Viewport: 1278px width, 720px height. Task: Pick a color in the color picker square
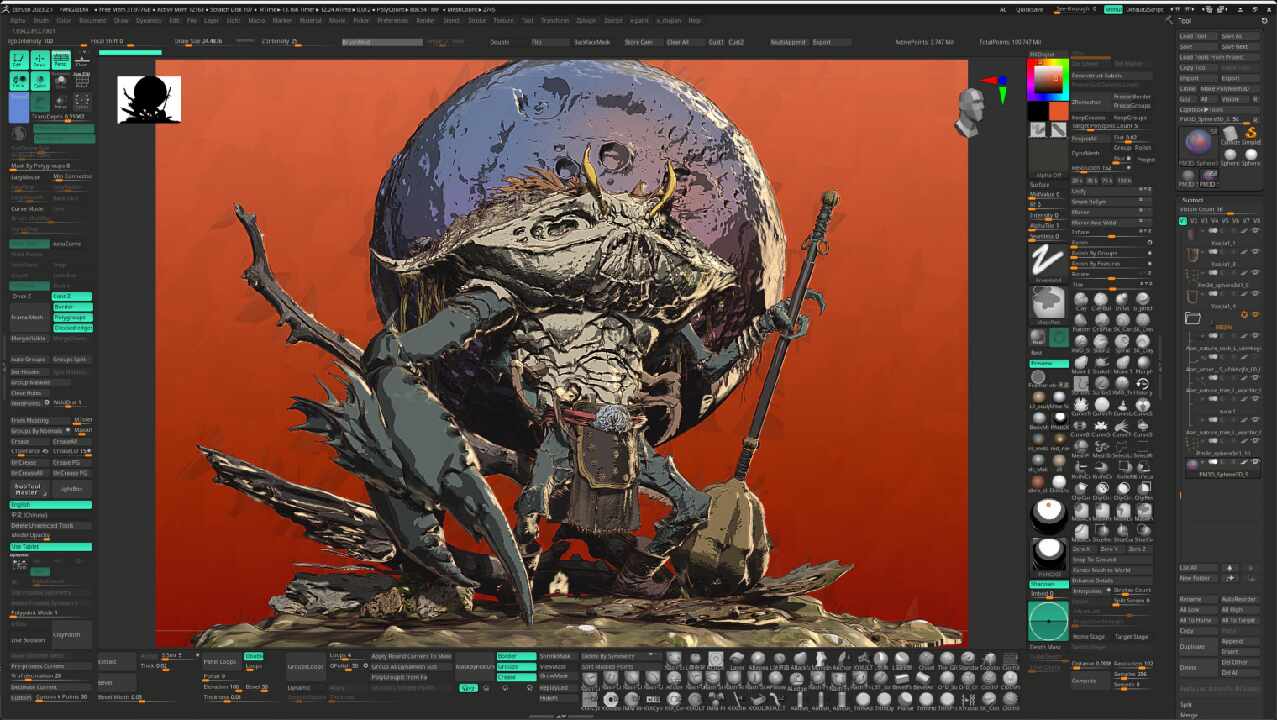(x=1048, y=78)
